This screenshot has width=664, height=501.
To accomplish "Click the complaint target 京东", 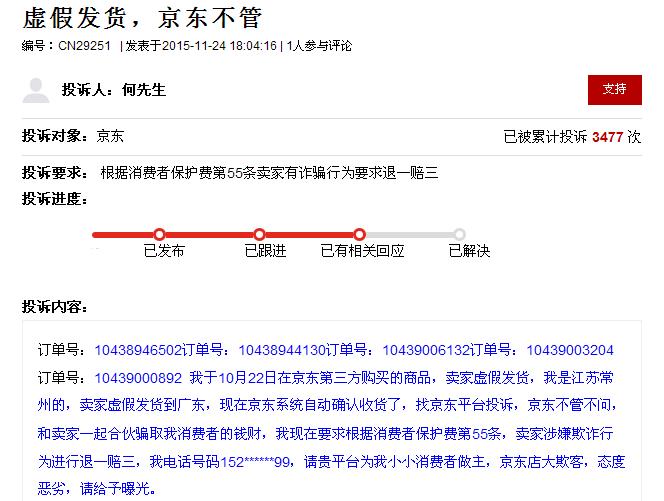I will [x=110, y=136].
